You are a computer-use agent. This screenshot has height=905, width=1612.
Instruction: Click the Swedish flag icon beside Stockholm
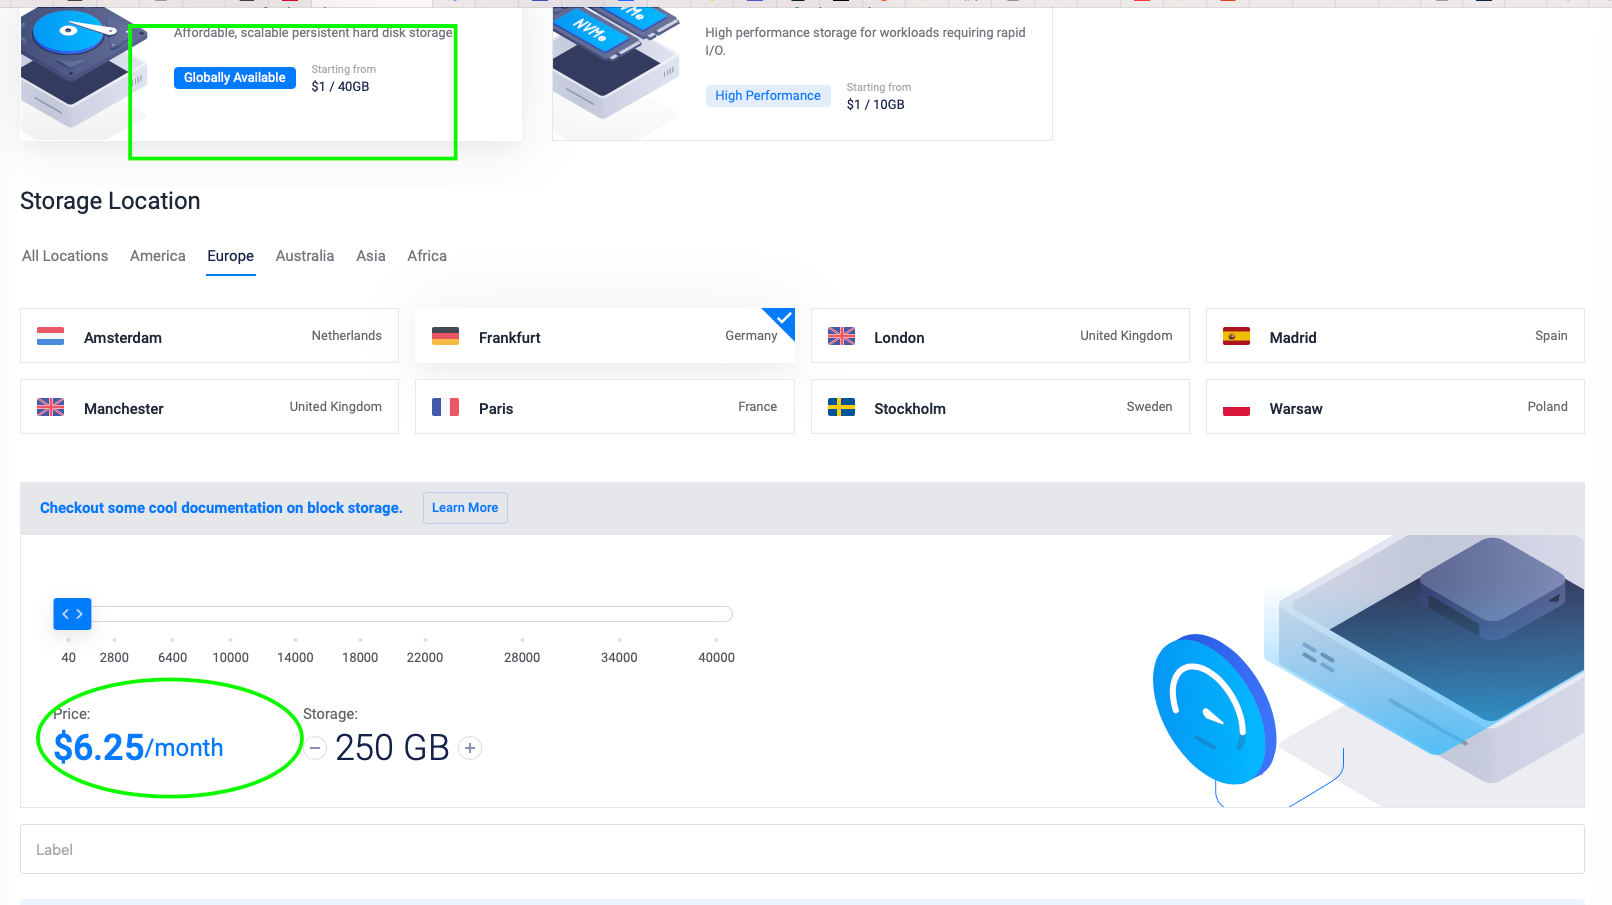point(841,407)
